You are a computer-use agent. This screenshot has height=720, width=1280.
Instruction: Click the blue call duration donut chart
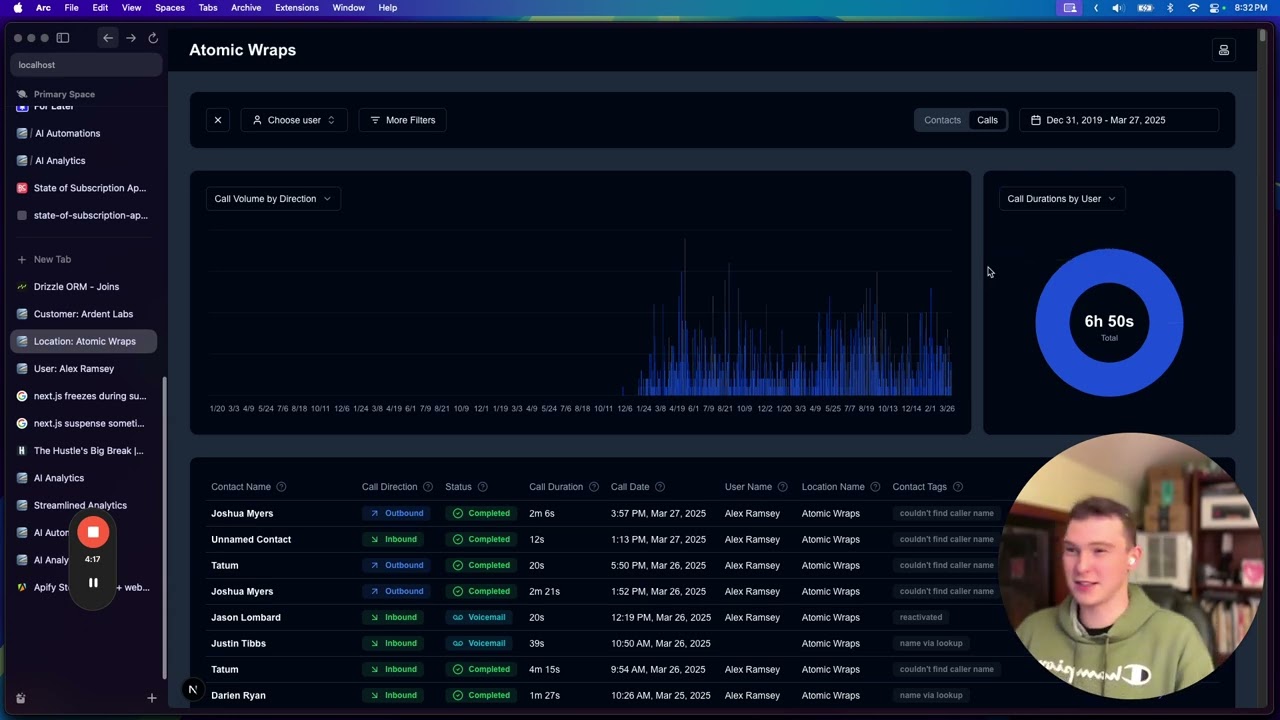click(1109, 322)
